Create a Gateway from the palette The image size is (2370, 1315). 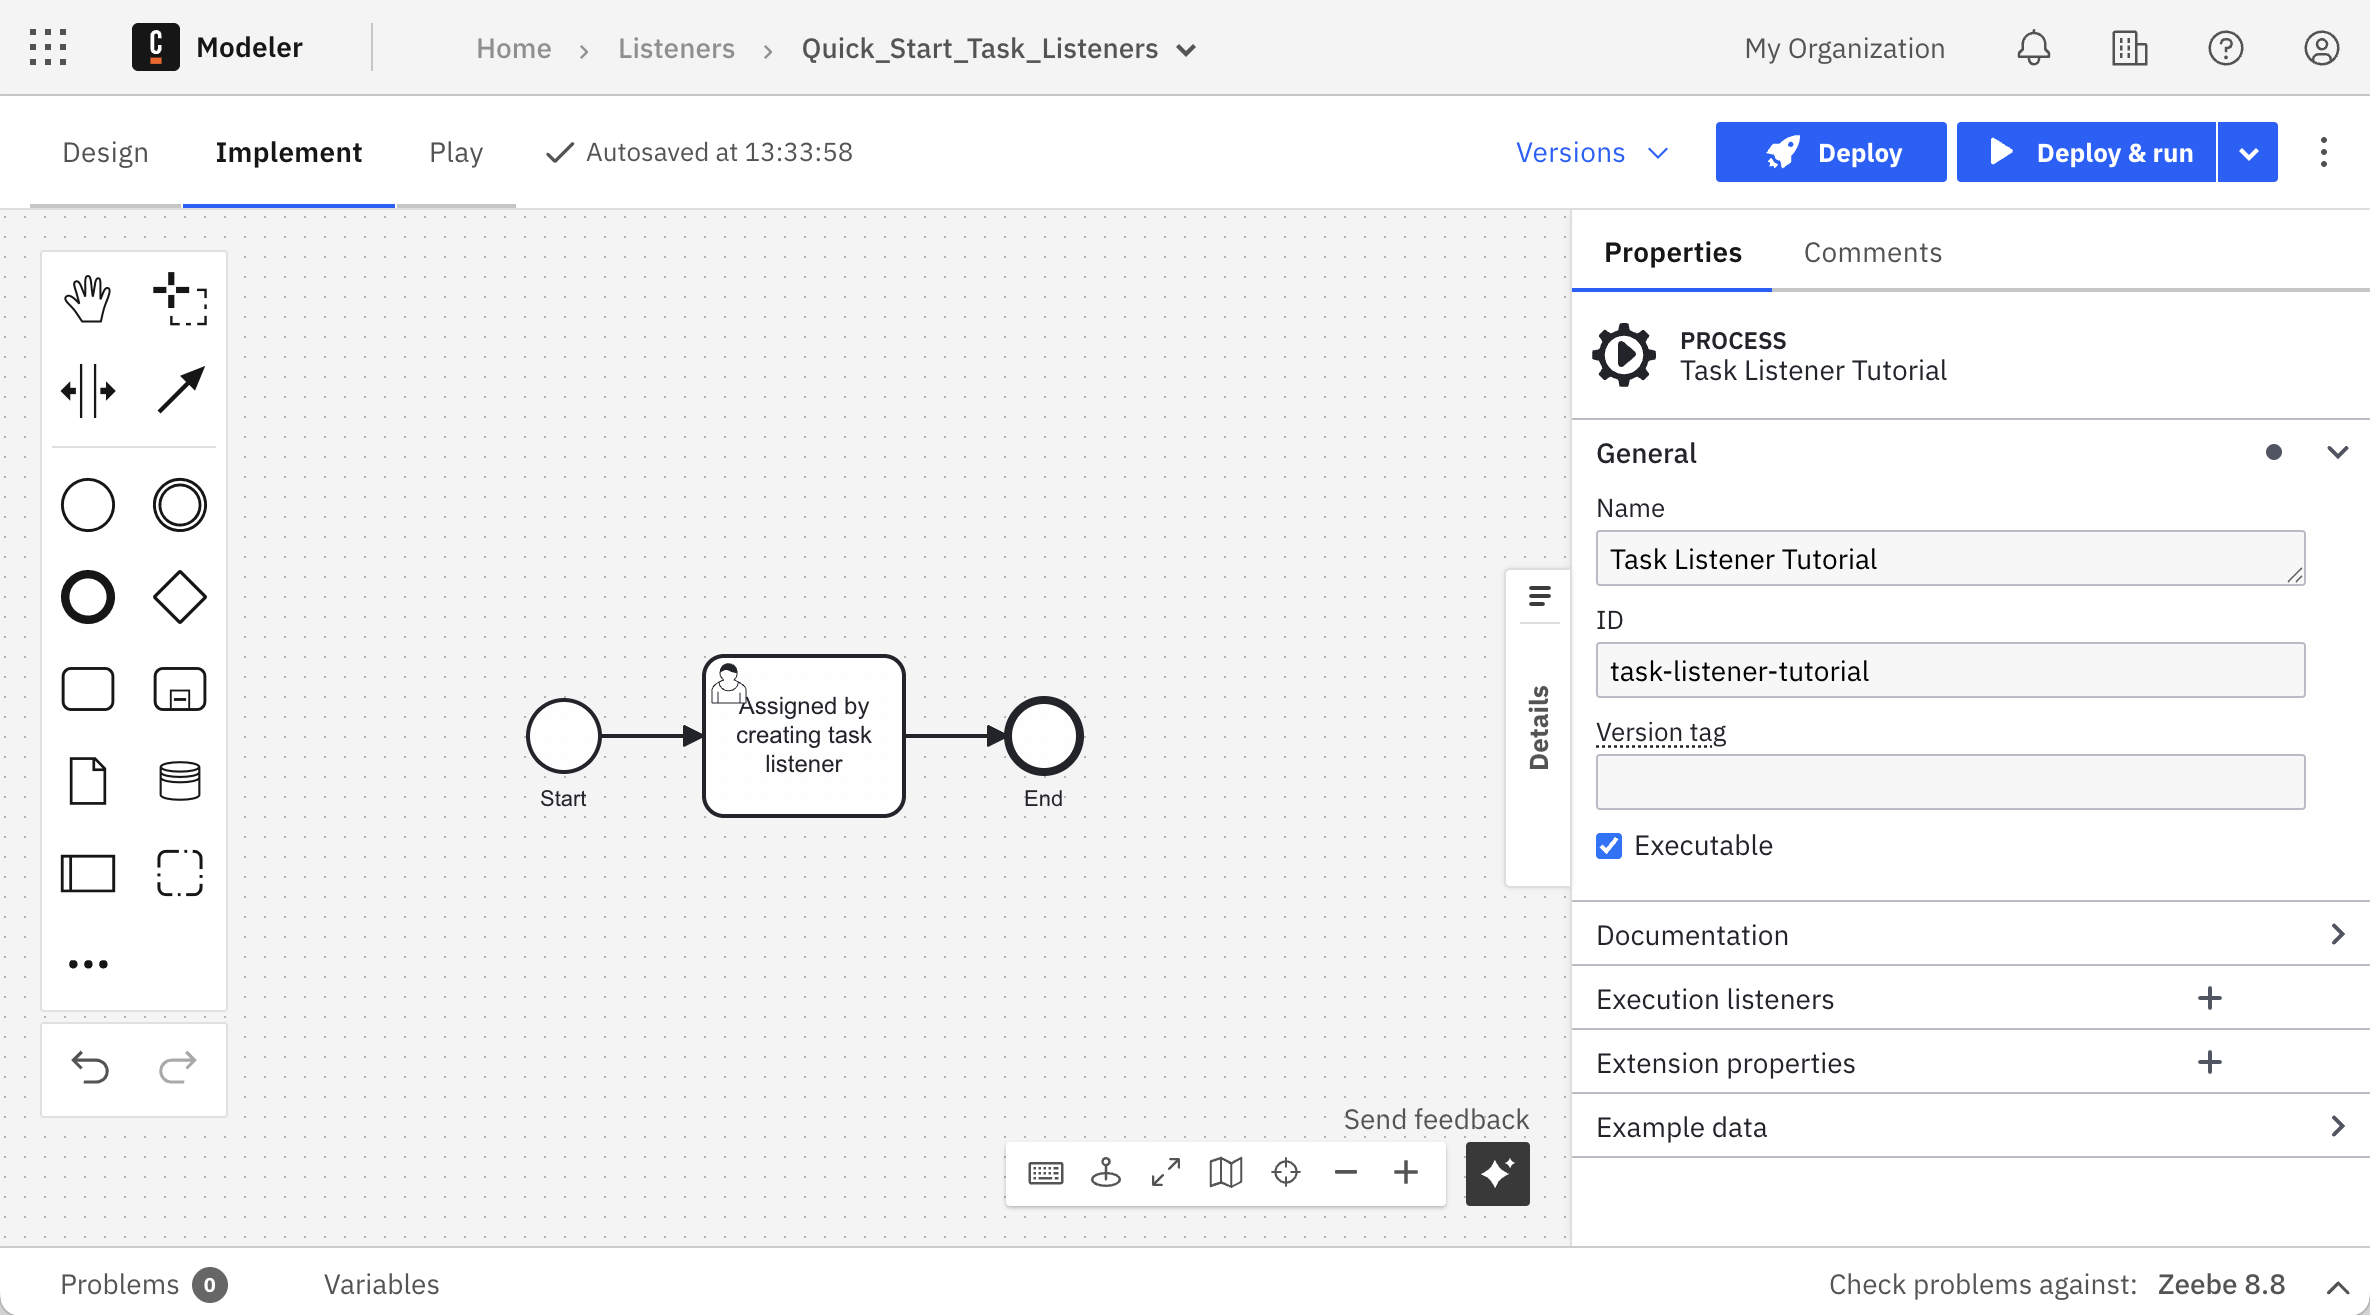coord(180,597)
